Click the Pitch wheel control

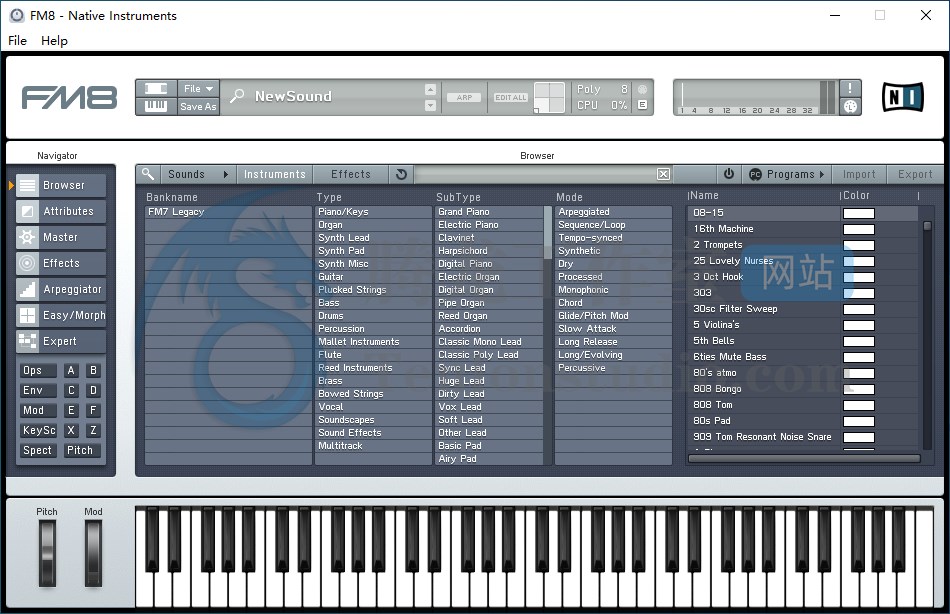pyautogui.click(x=47, y=554)
